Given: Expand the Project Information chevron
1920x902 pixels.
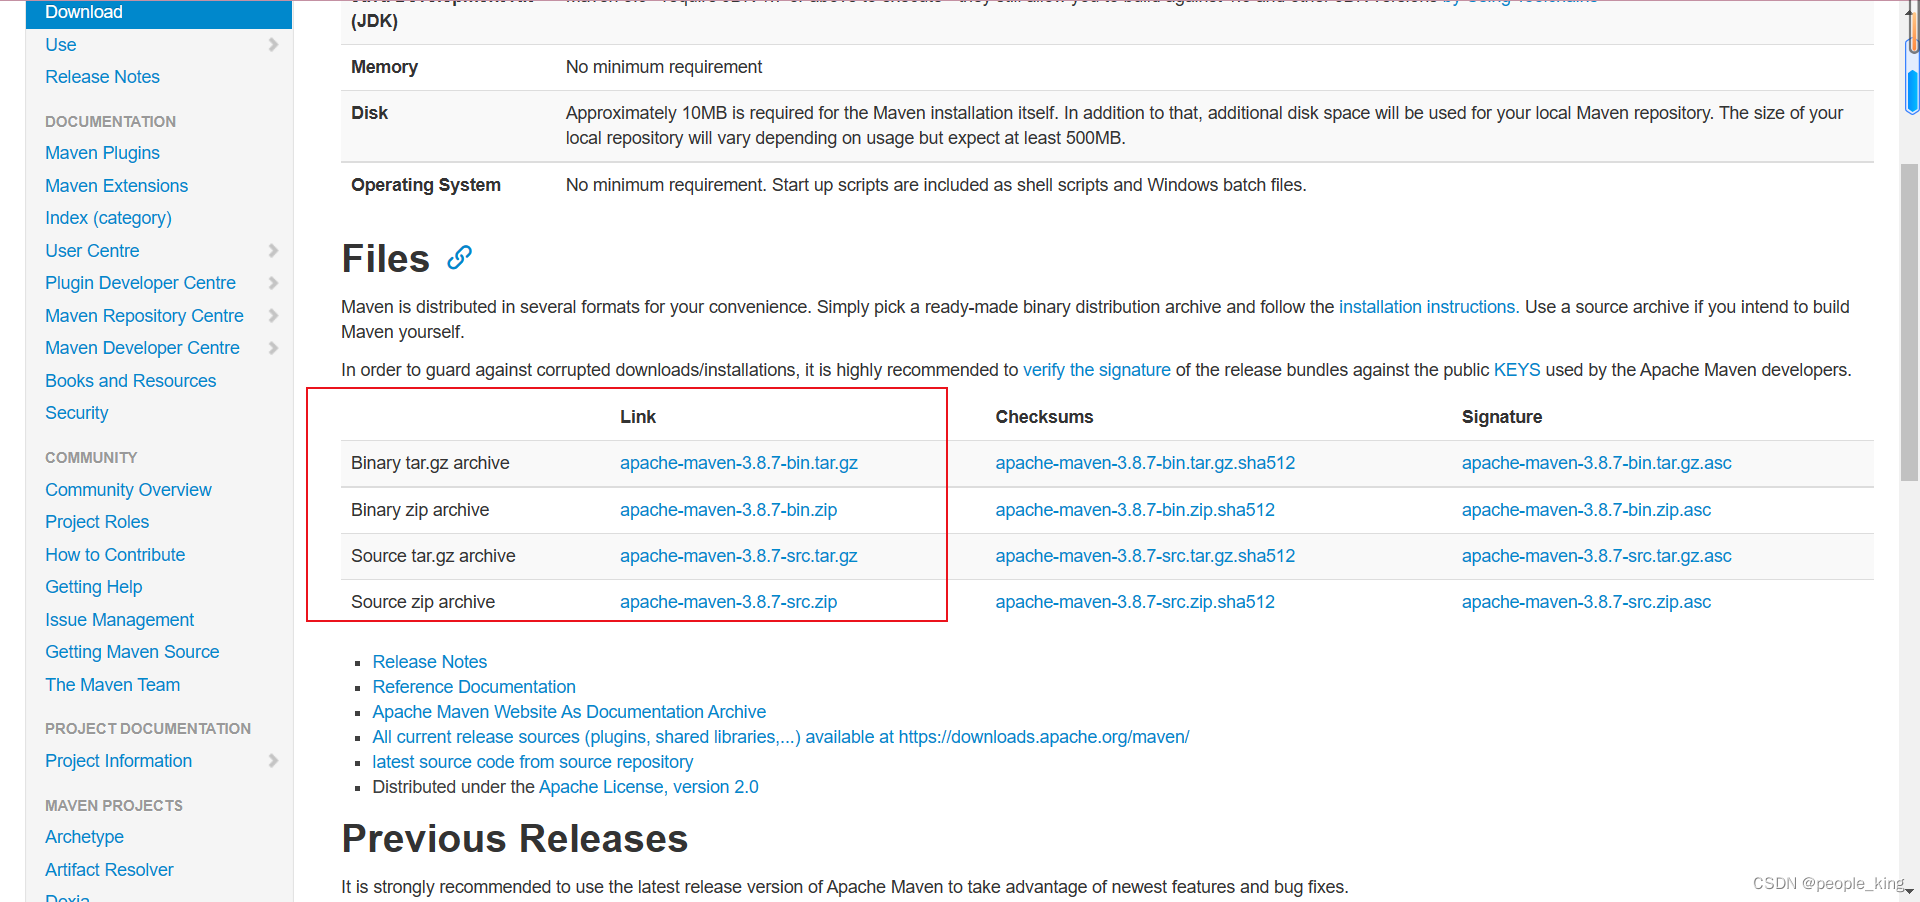Looking at the screenshot, I should click(273, 761).
